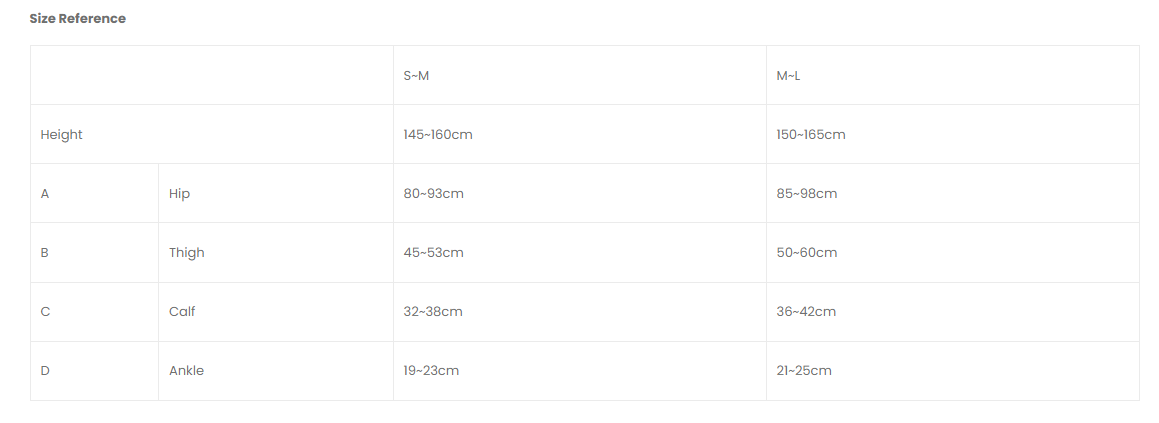Click the Thigh row label
Image resolution: width=1159 pixels, height=423 pixels.
[x=186, y=253]
